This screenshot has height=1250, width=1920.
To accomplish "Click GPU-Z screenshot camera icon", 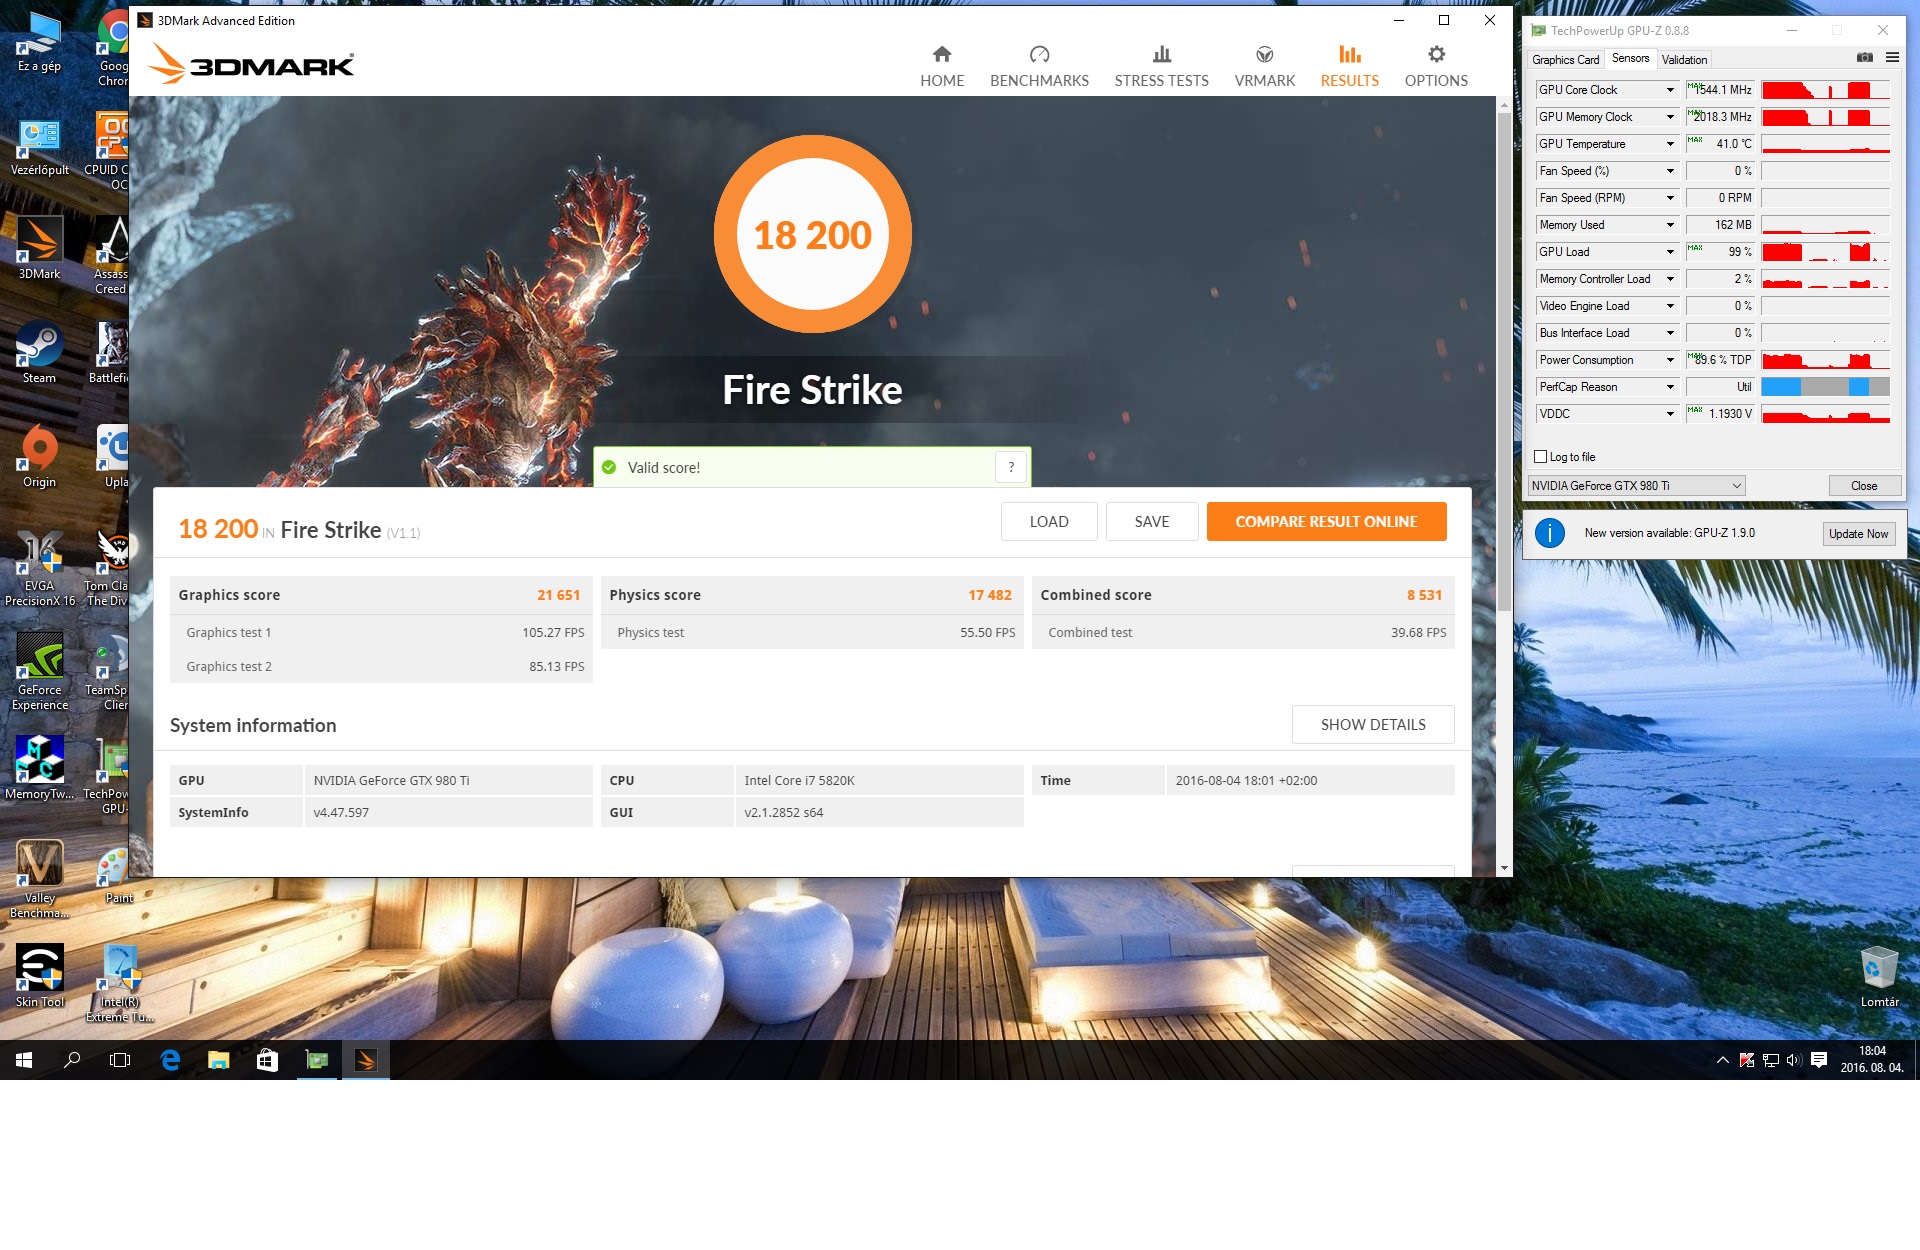I will [1864, 58].
